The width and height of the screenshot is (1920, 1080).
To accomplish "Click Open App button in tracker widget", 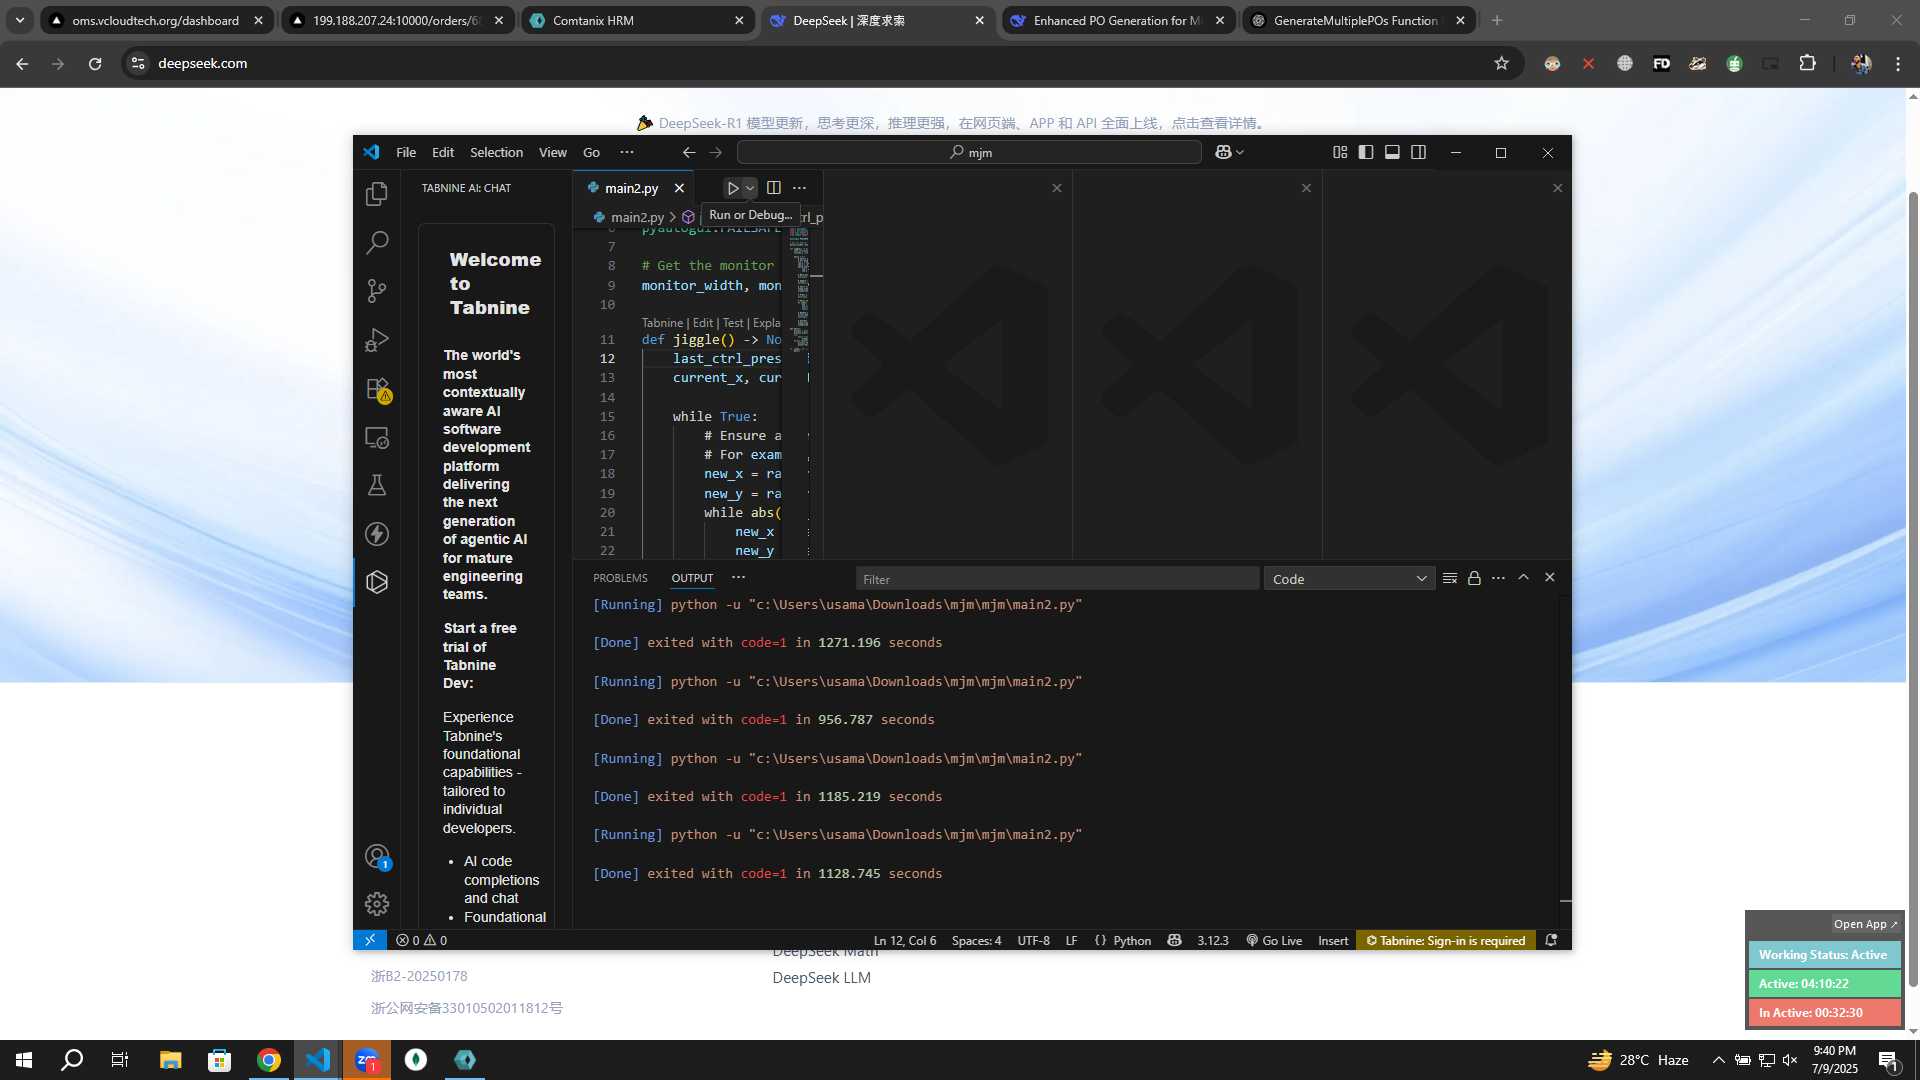I will pyautogui.click(x=1865, y=924).
